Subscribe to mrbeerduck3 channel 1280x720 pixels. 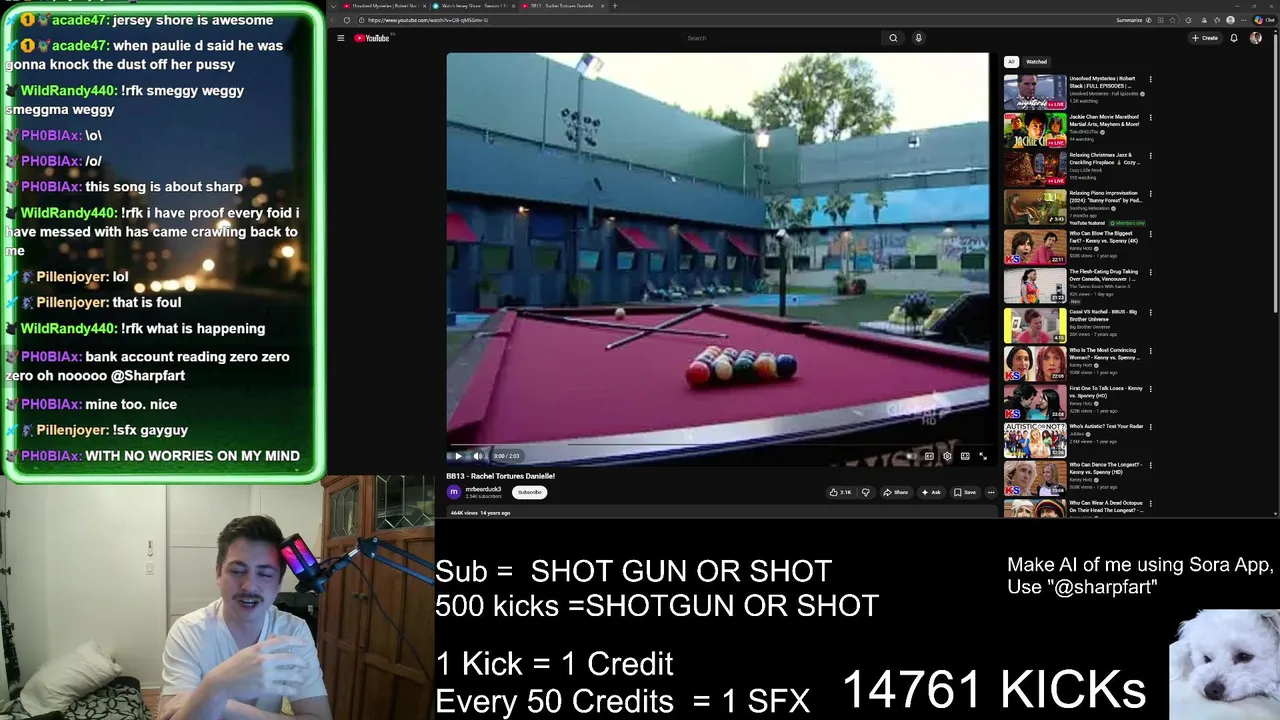click(529, 492)
